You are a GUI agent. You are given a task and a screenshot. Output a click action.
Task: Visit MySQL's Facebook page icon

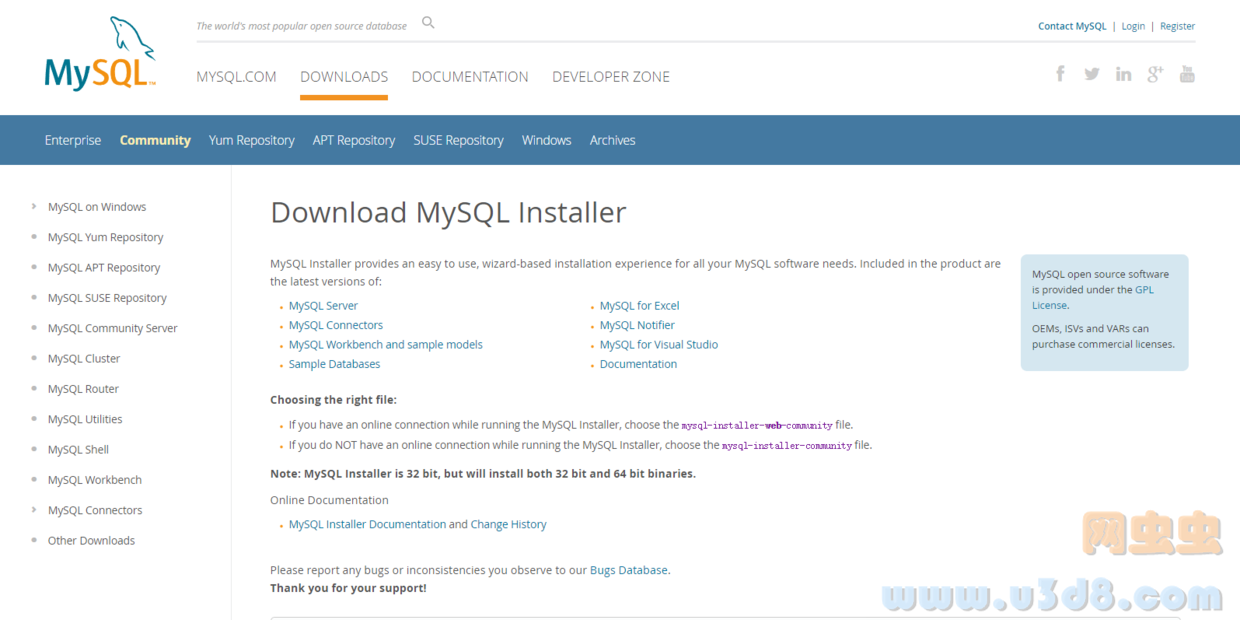click(1060, 74)
